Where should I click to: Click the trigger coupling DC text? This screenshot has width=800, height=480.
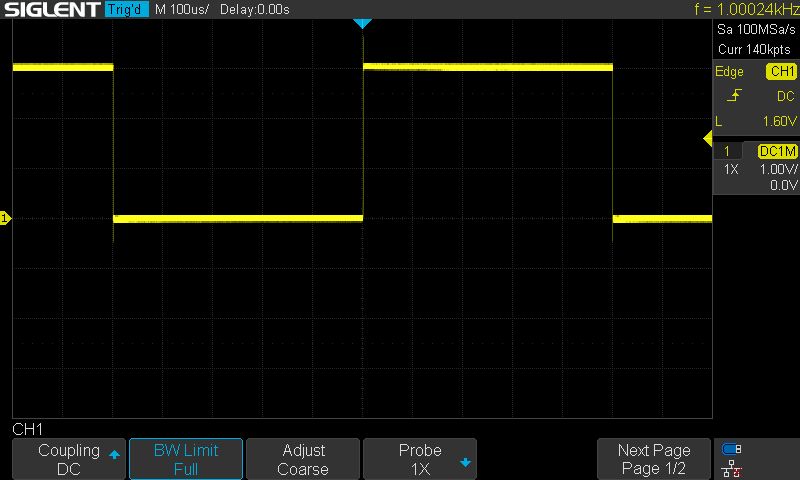pos(786,96)
